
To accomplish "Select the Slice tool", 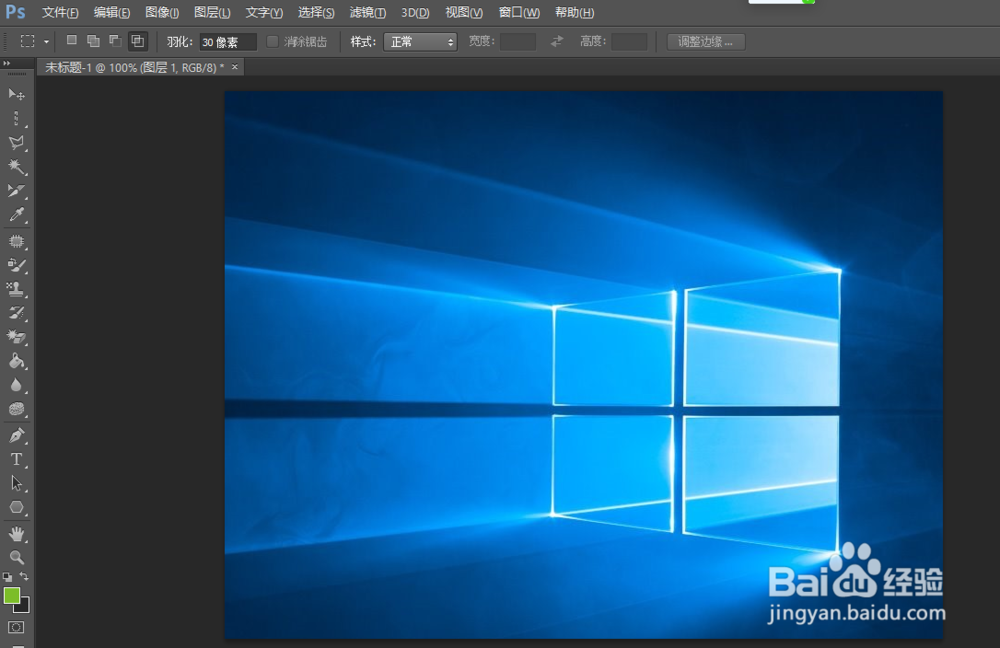I will [17, 191].
